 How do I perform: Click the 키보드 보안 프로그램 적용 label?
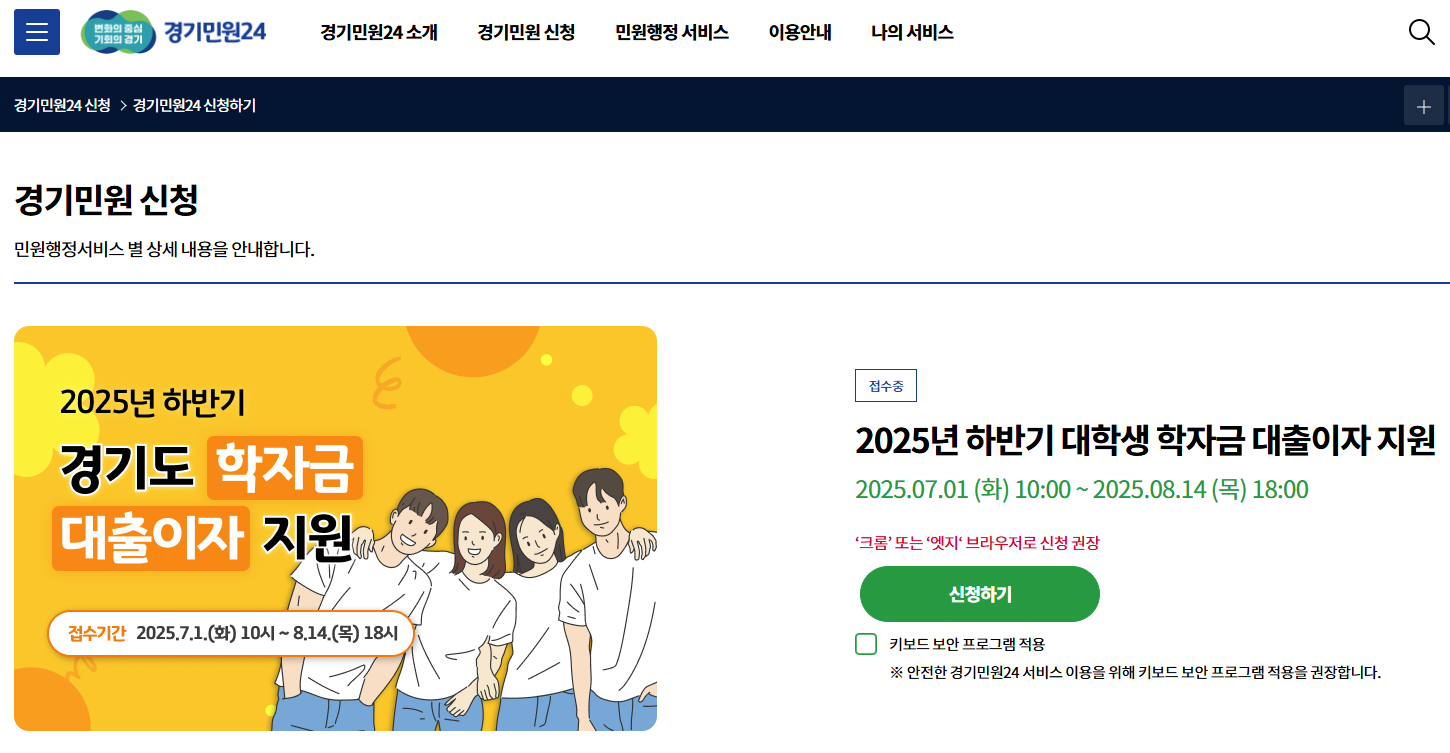pyautogui.click(x=967, y=644)
